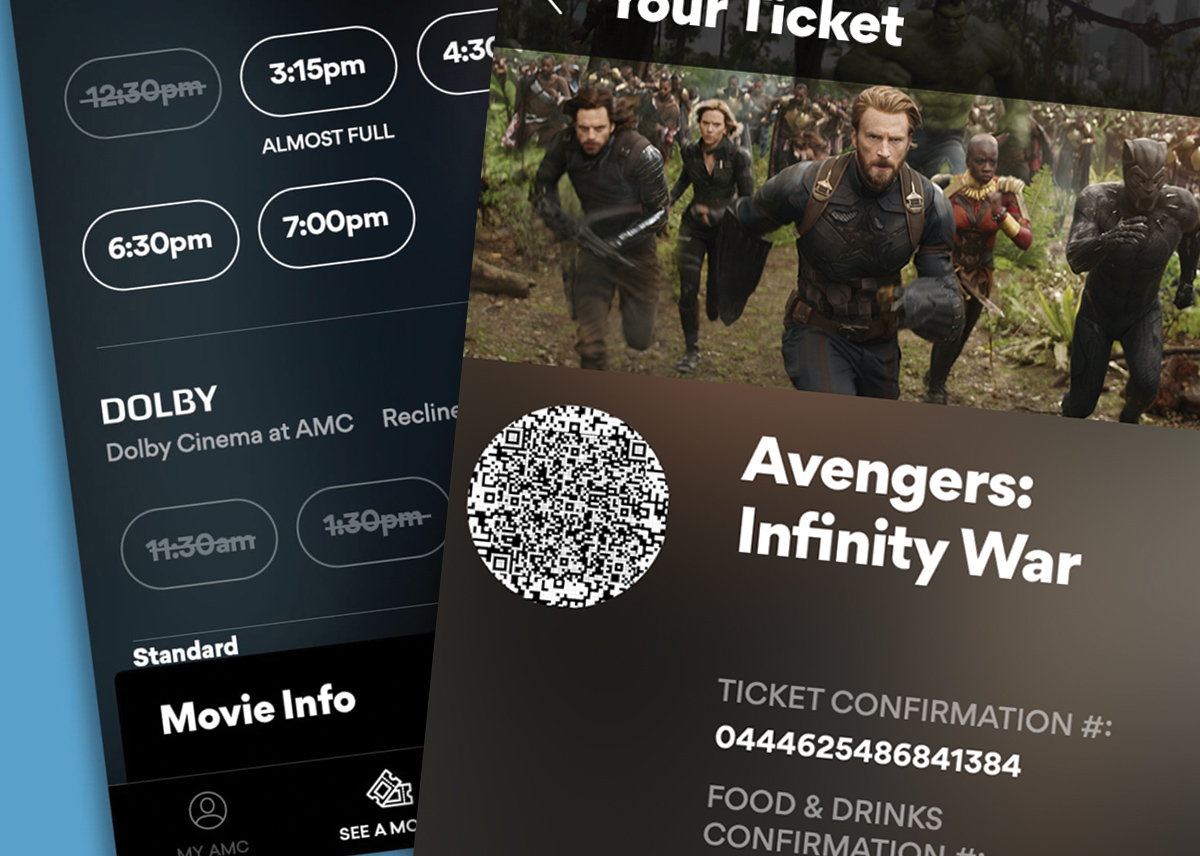
Task: Select the 6:30pm showtime
Action: coord(160,245)
